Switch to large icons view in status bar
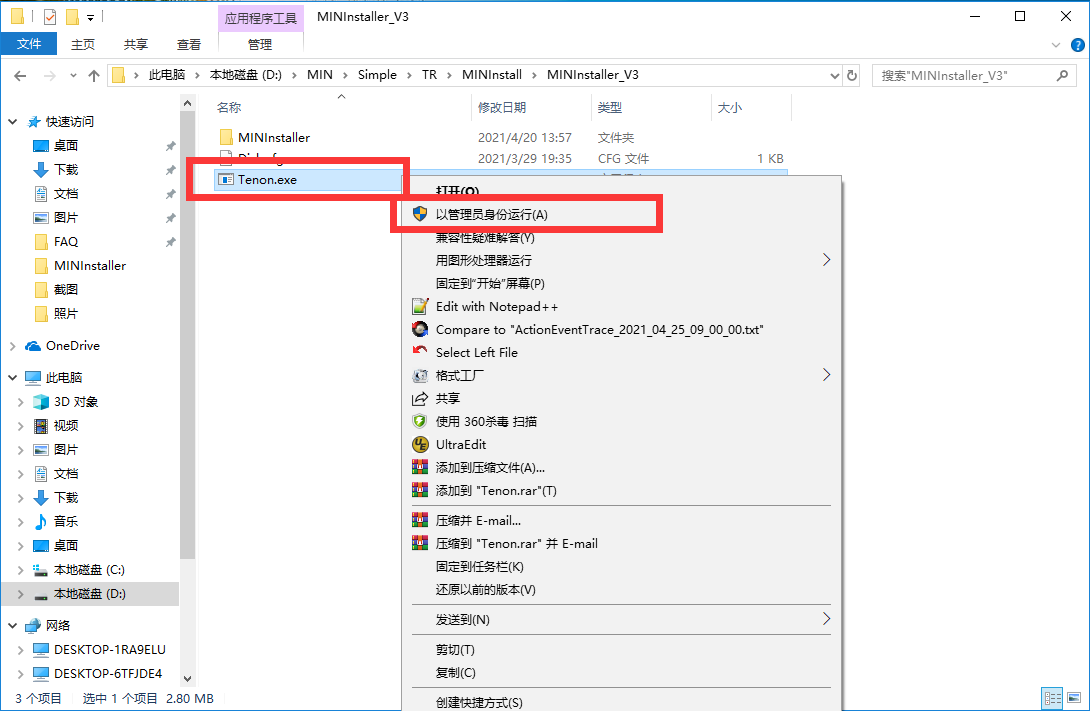This screenshot has width=1090, height=711. coord(1074,698)
